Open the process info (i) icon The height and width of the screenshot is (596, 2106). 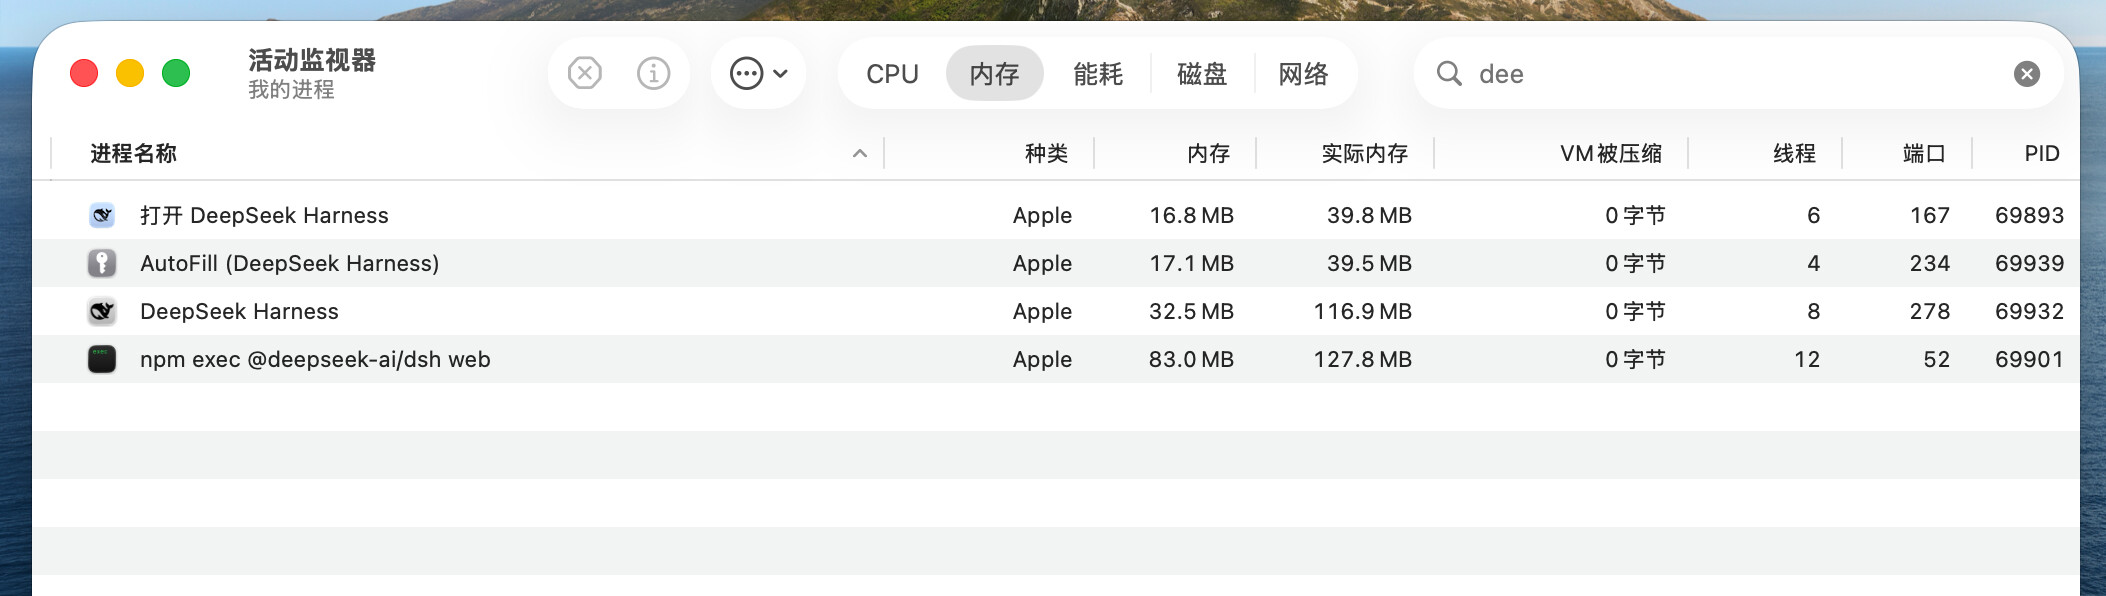653,73
